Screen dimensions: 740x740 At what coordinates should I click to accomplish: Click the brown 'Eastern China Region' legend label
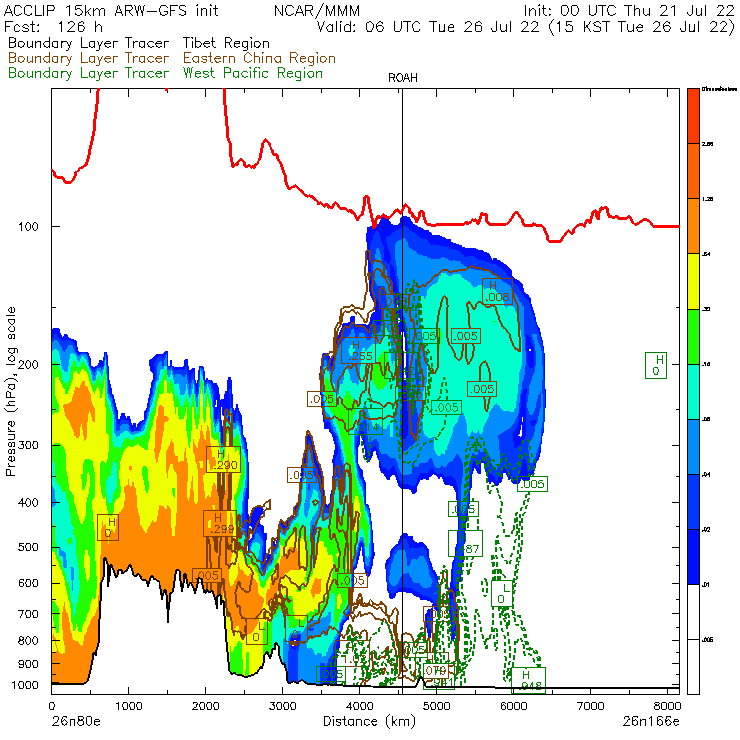[259, 58]
